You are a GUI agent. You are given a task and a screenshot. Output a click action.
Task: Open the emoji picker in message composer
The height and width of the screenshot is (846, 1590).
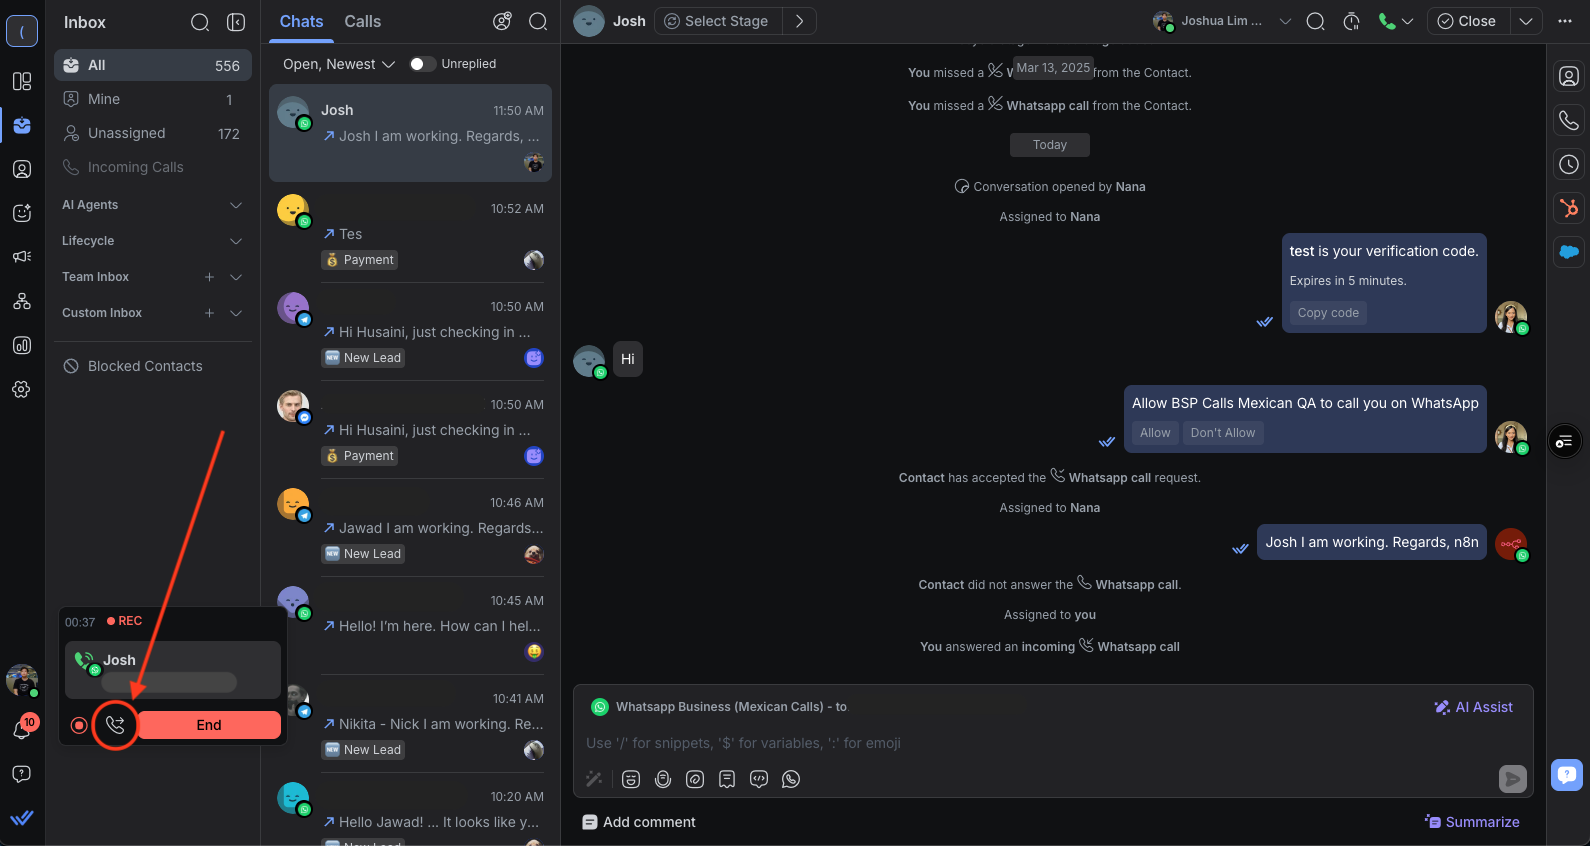click(631, 779)
